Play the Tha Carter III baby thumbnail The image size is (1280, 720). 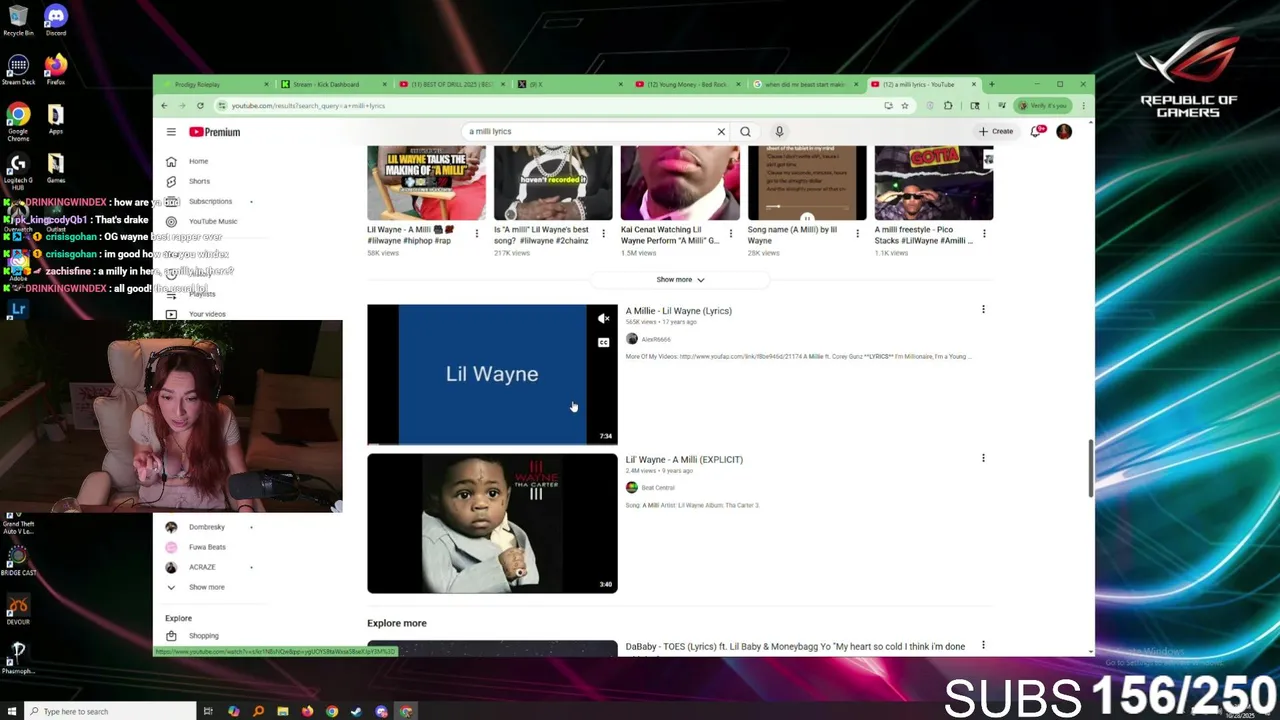[492, 523]
